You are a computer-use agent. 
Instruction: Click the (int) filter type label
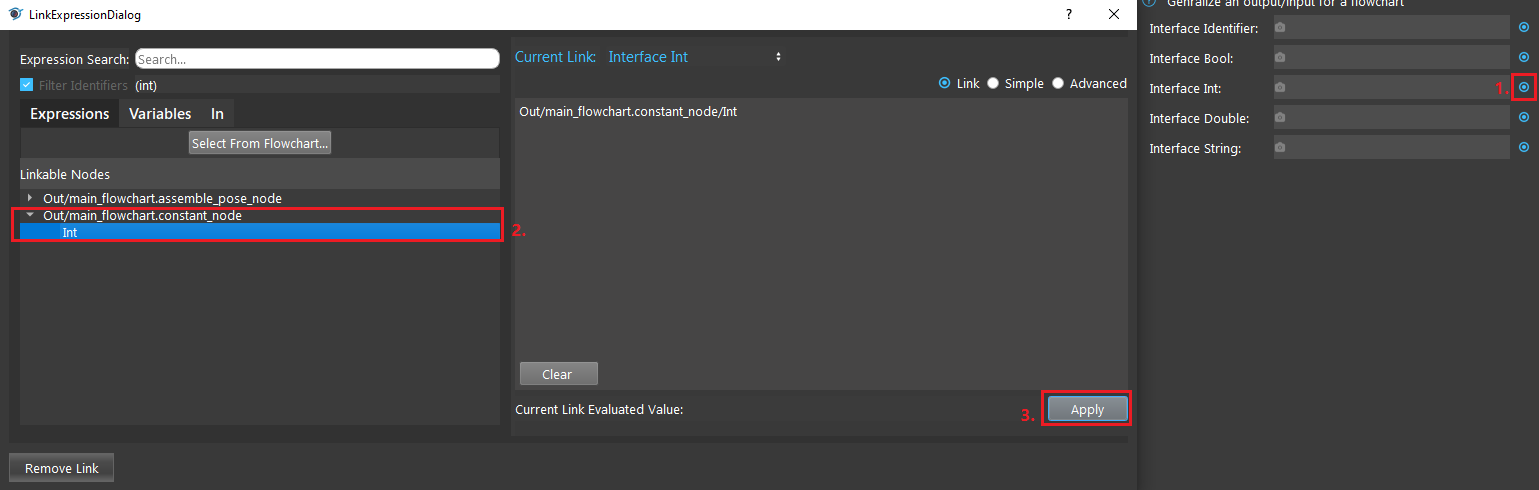tap(146, 86)
